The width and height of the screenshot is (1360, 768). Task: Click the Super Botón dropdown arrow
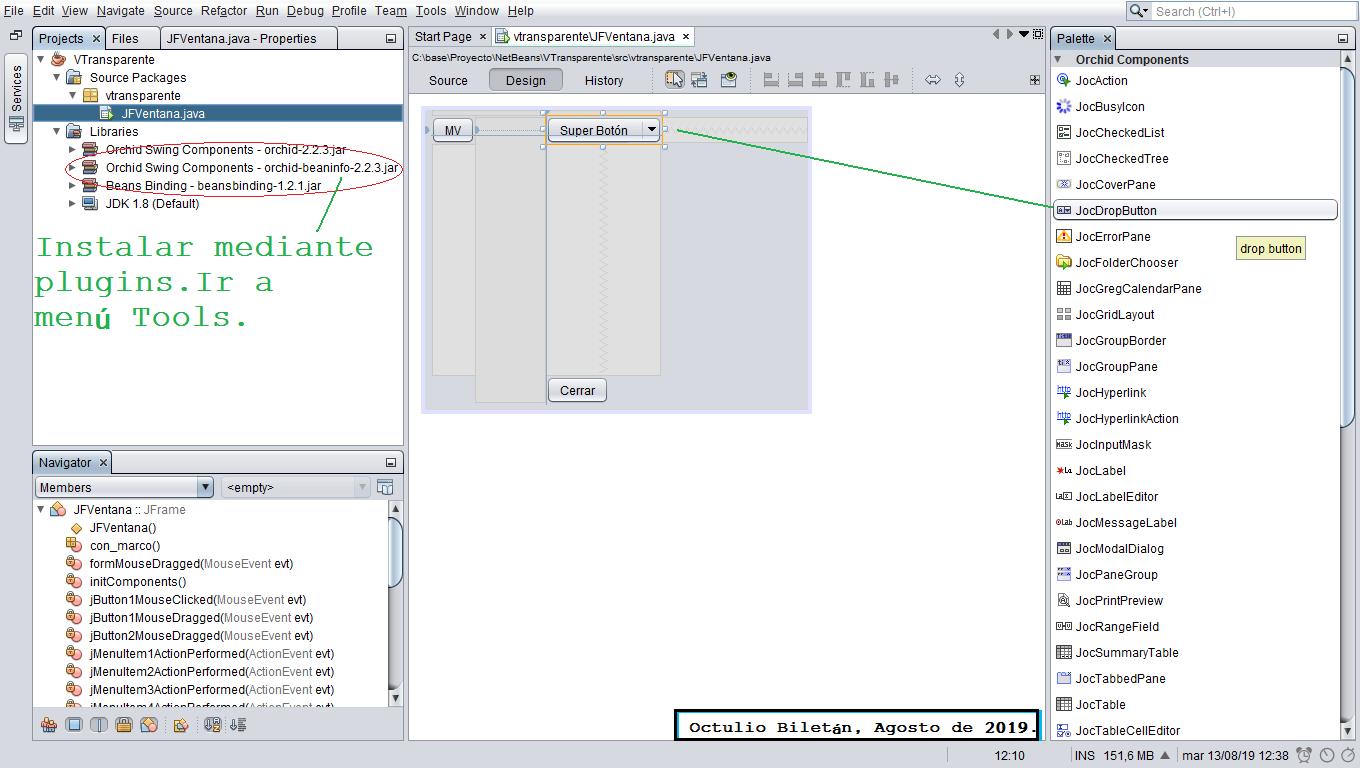[x=651, y=130]
